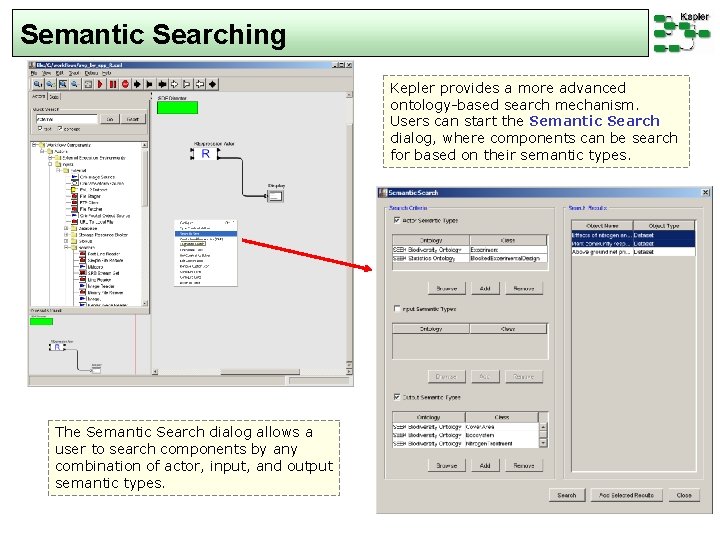The height and width of the screenshot is (540, 720).
Task: Expand the Storage Resource Broker folder
Action: [66, 235]
